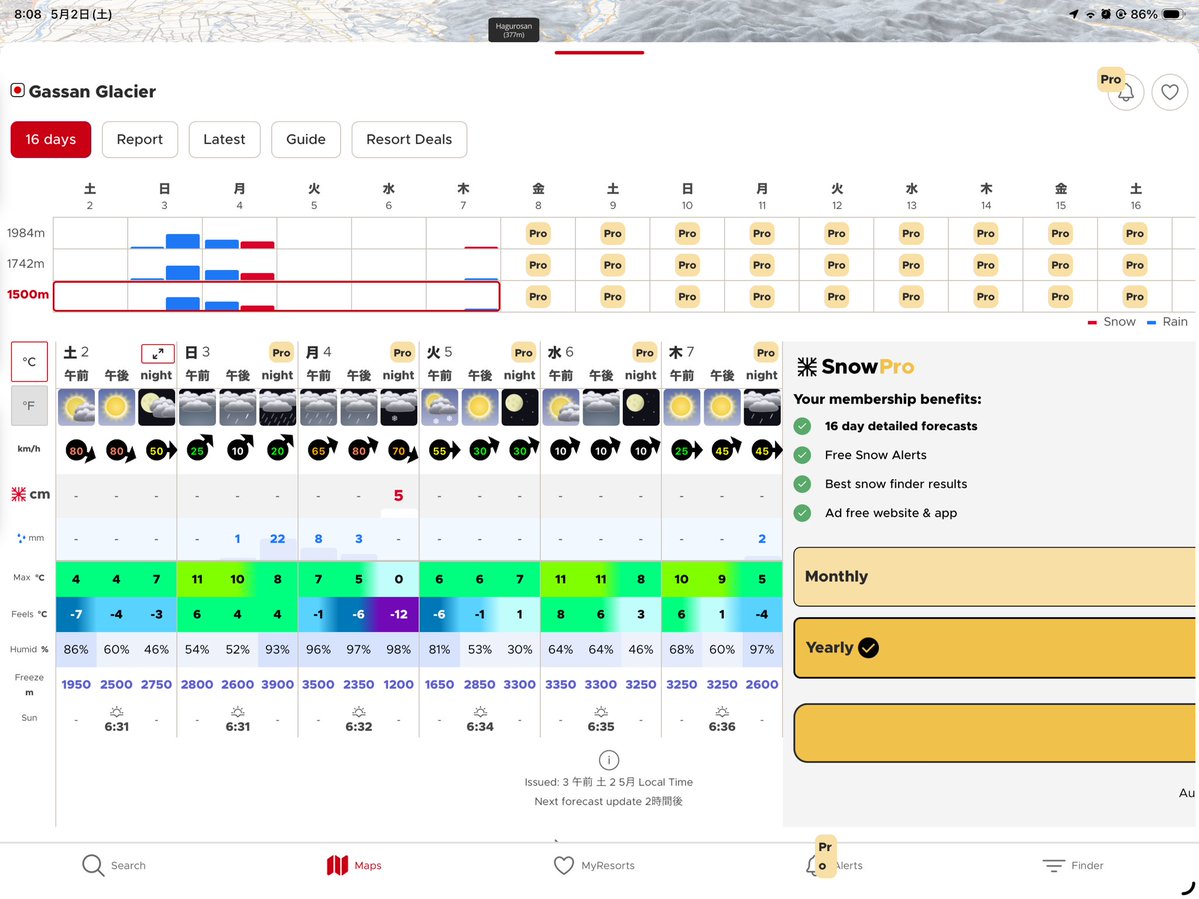The image size is (1199, 899).
Task: Open the Guide tab
Action: coord(306,139)
